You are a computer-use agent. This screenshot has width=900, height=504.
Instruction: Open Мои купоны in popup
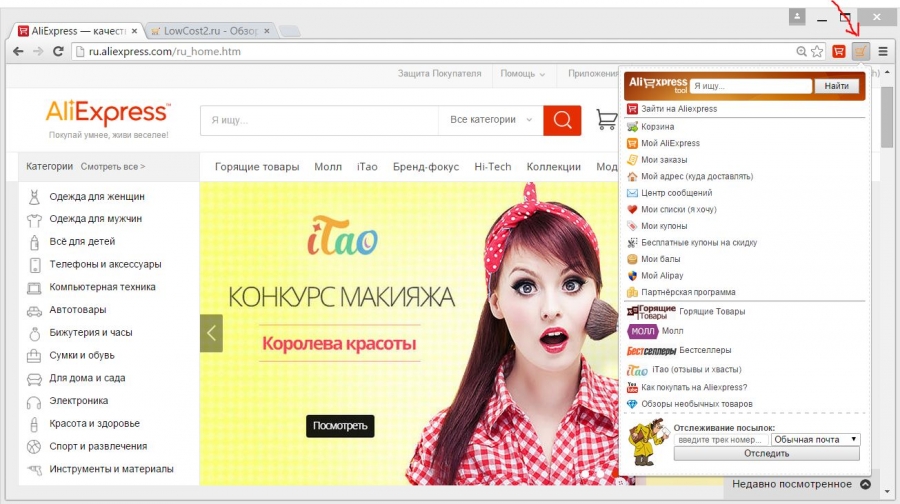664,226
